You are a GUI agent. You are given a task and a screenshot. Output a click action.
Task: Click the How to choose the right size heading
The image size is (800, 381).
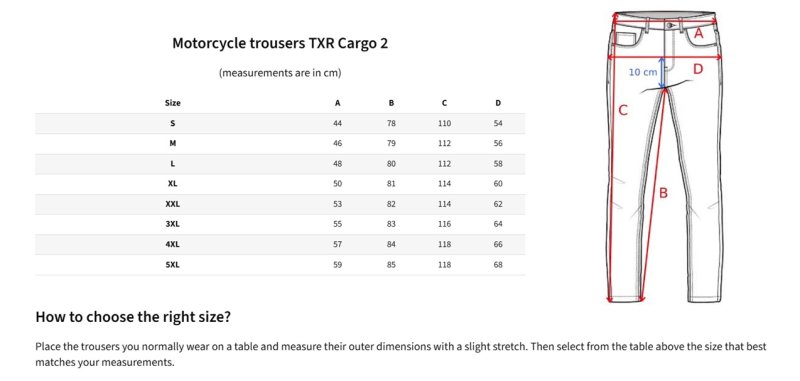(x=133, y=317)
